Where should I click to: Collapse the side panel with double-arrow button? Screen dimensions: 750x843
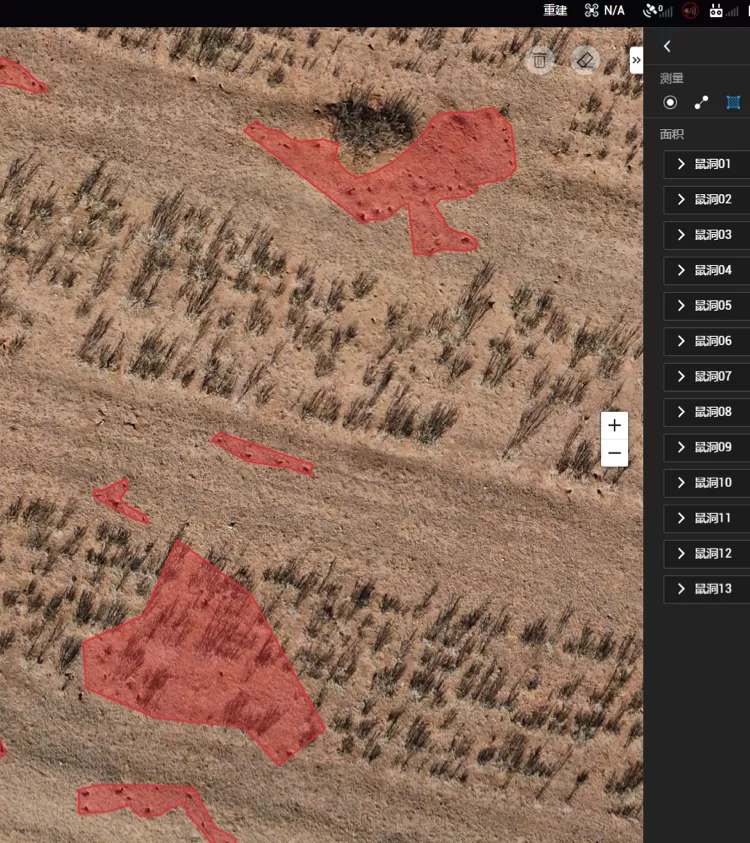pyautogui.click(x=636, y=60)
